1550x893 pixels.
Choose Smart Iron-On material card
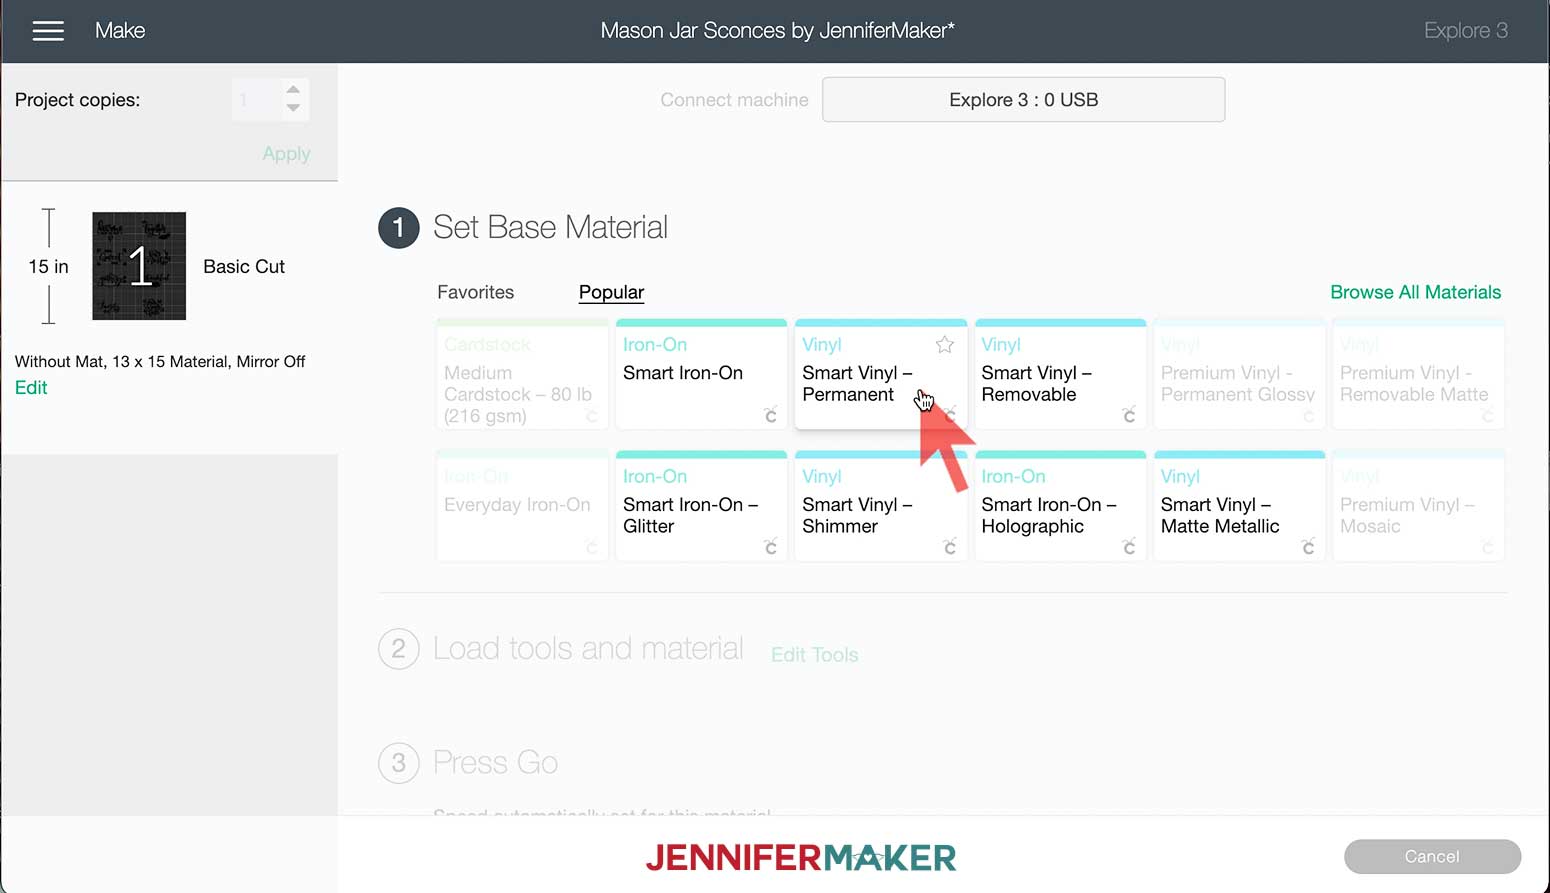pyautogui.click(x=701, y=374)
